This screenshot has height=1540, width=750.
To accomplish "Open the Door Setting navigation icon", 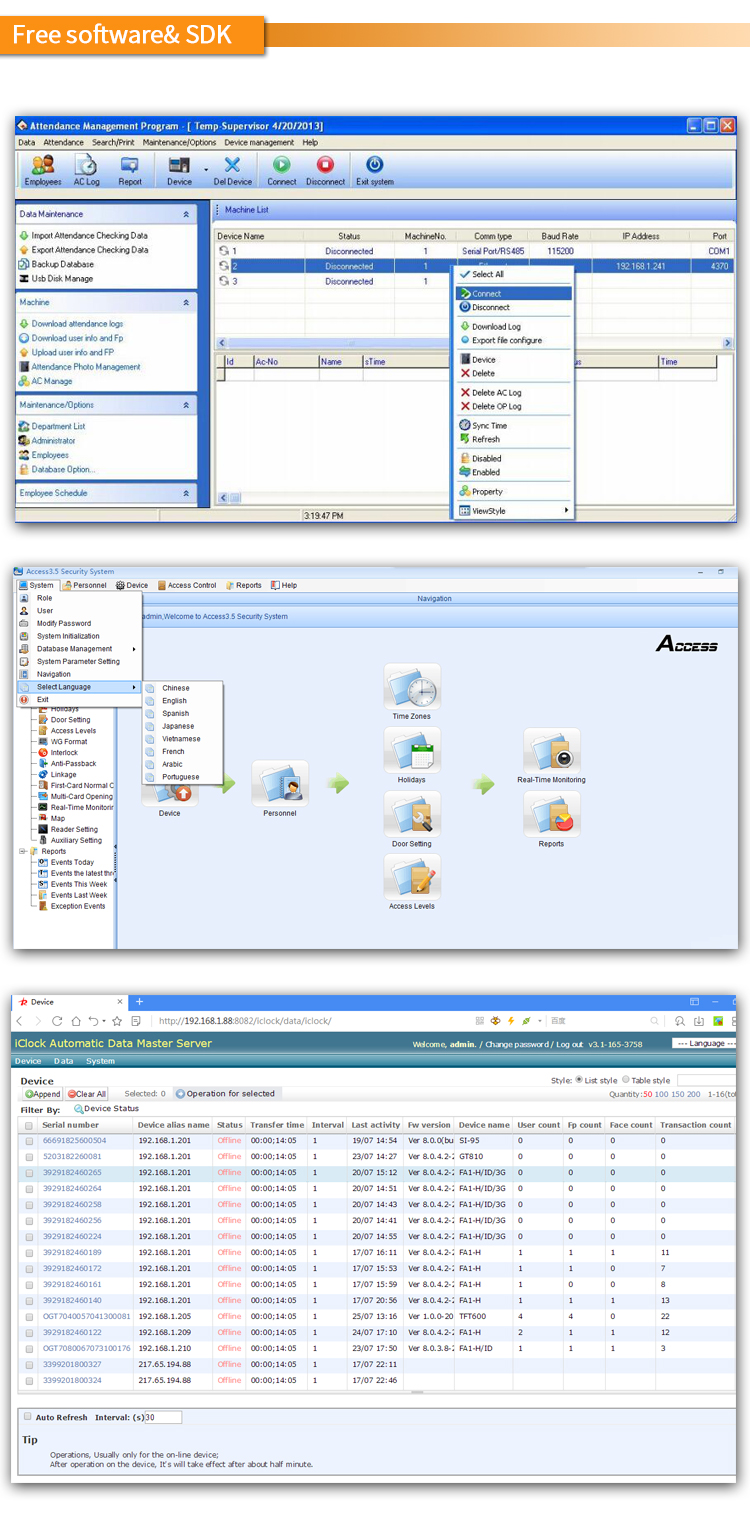I will tap(412, 815).
